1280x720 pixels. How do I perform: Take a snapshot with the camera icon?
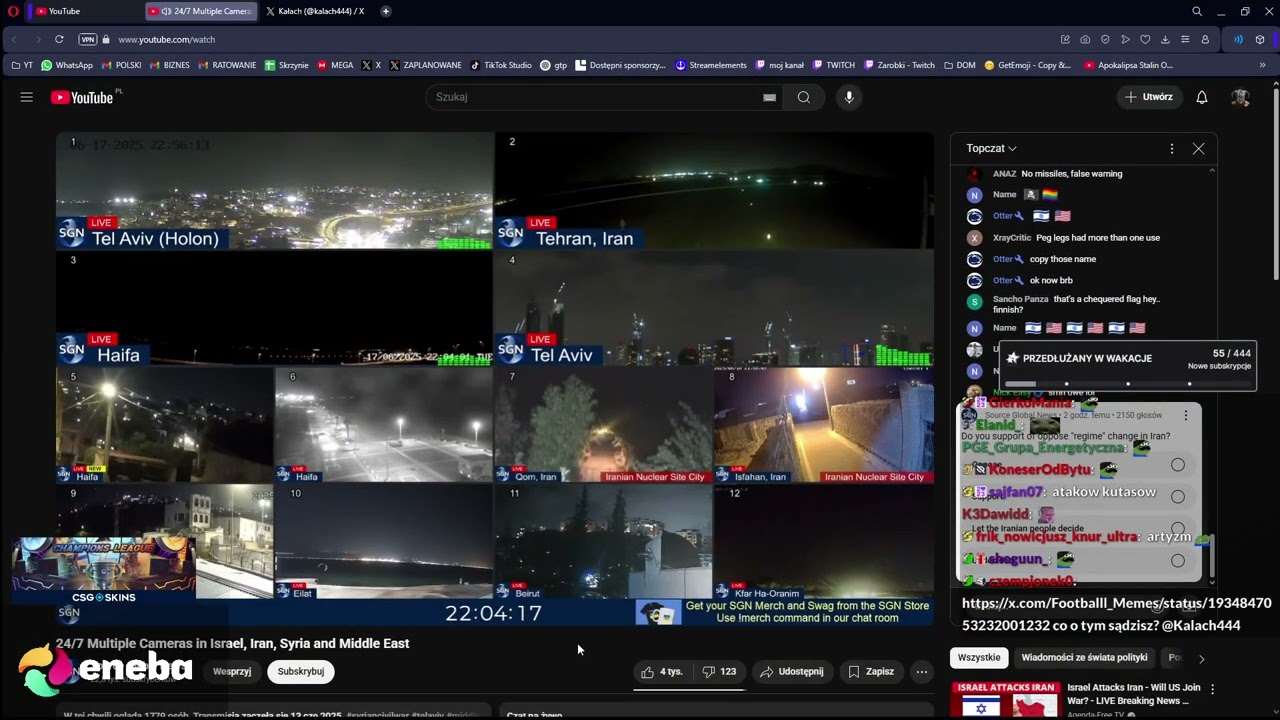click(x=1085, y=39)
